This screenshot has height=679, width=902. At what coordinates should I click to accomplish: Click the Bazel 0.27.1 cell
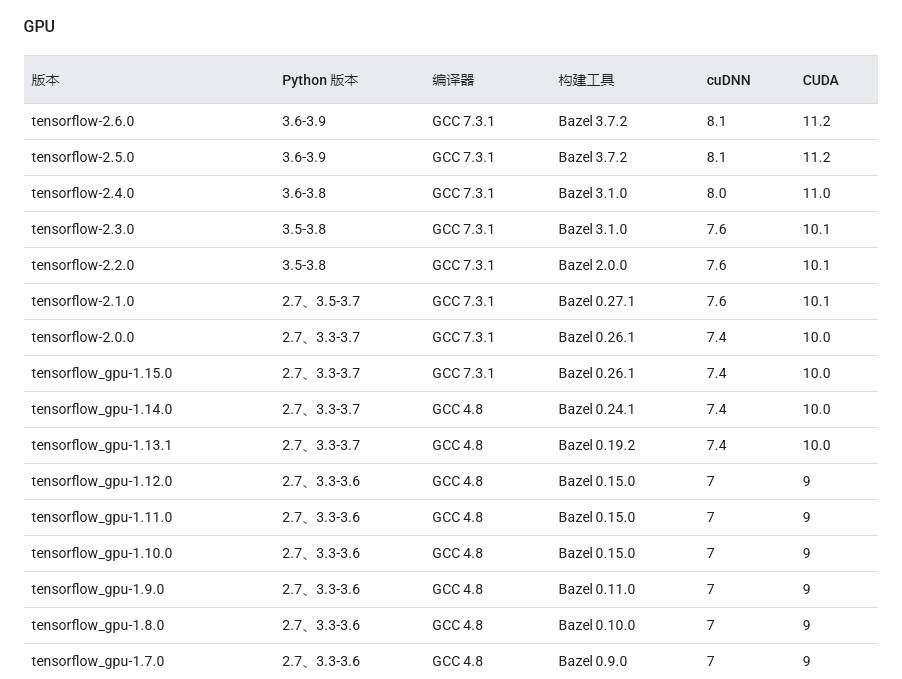pyautogui.click(x=597, y=301)
